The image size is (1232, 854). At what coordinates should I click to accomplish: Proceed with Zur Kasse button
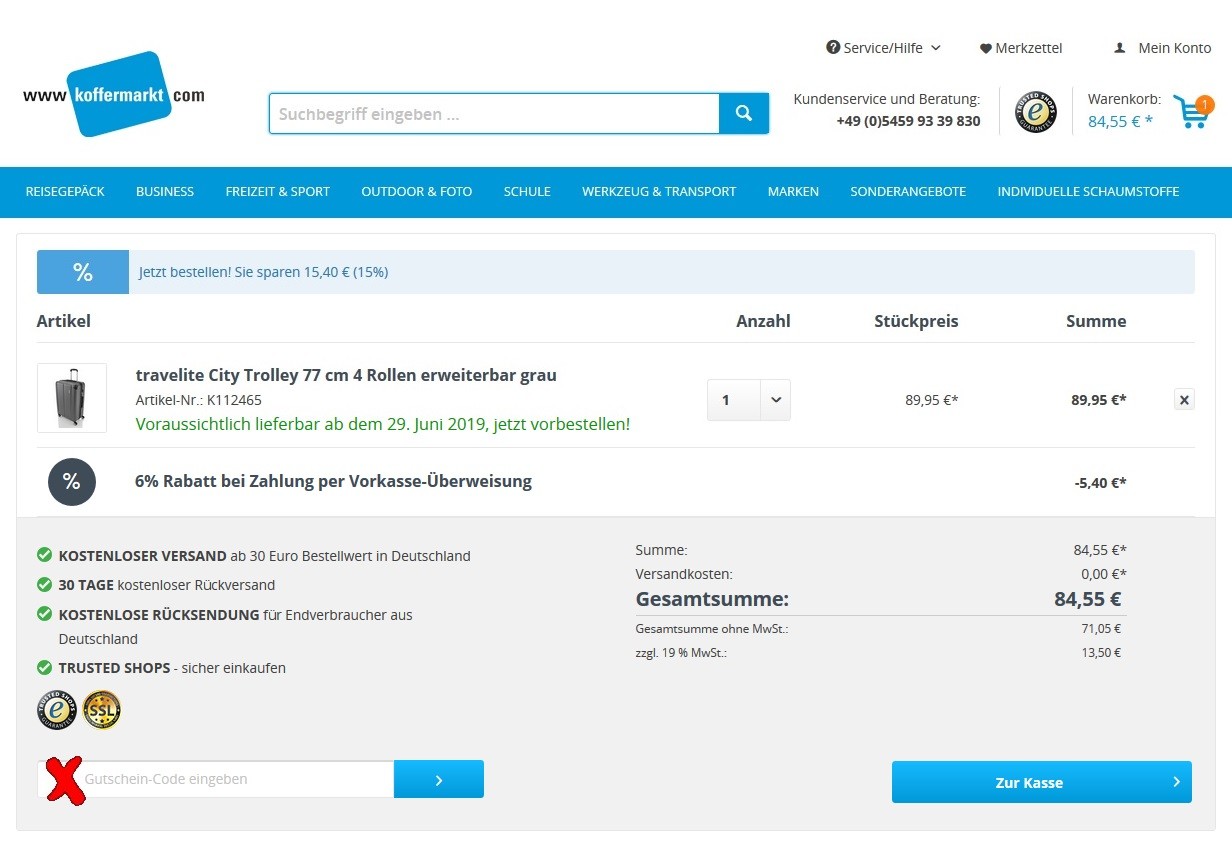(1042, 782)
